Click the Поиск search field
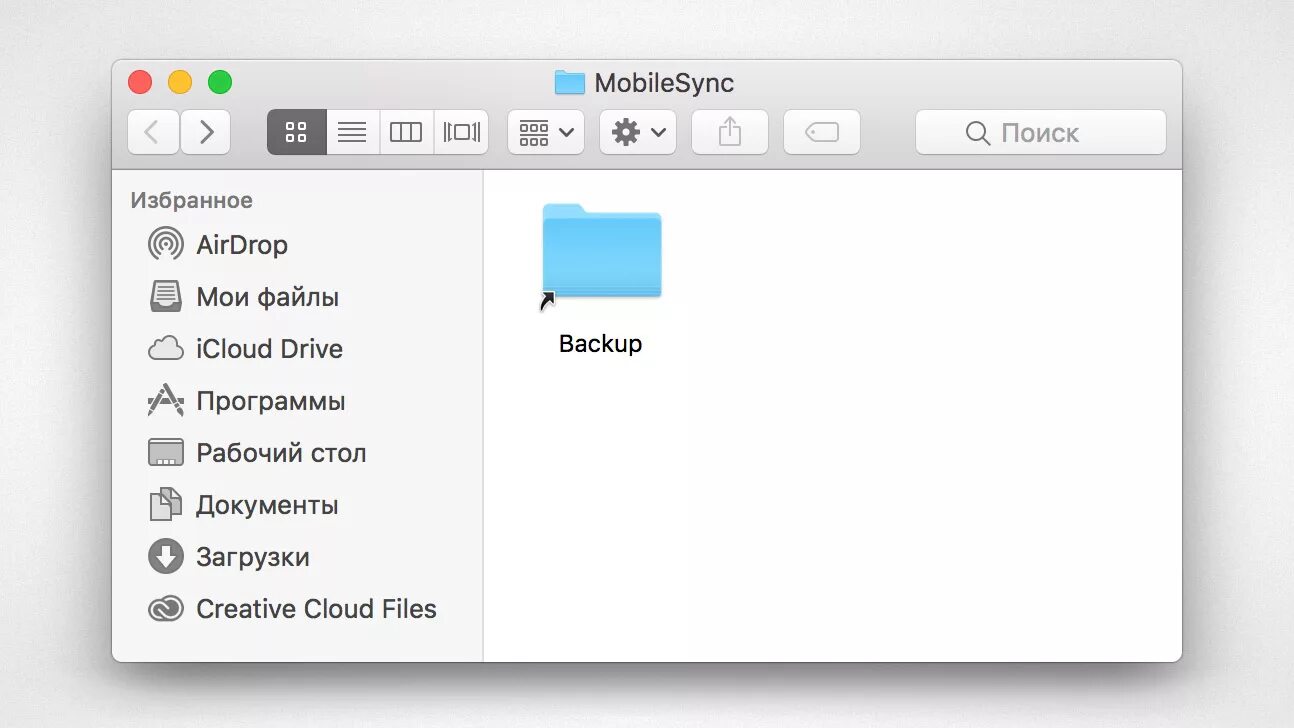This screenshot has width=1294, height=728. click(x=1041, y=132)
